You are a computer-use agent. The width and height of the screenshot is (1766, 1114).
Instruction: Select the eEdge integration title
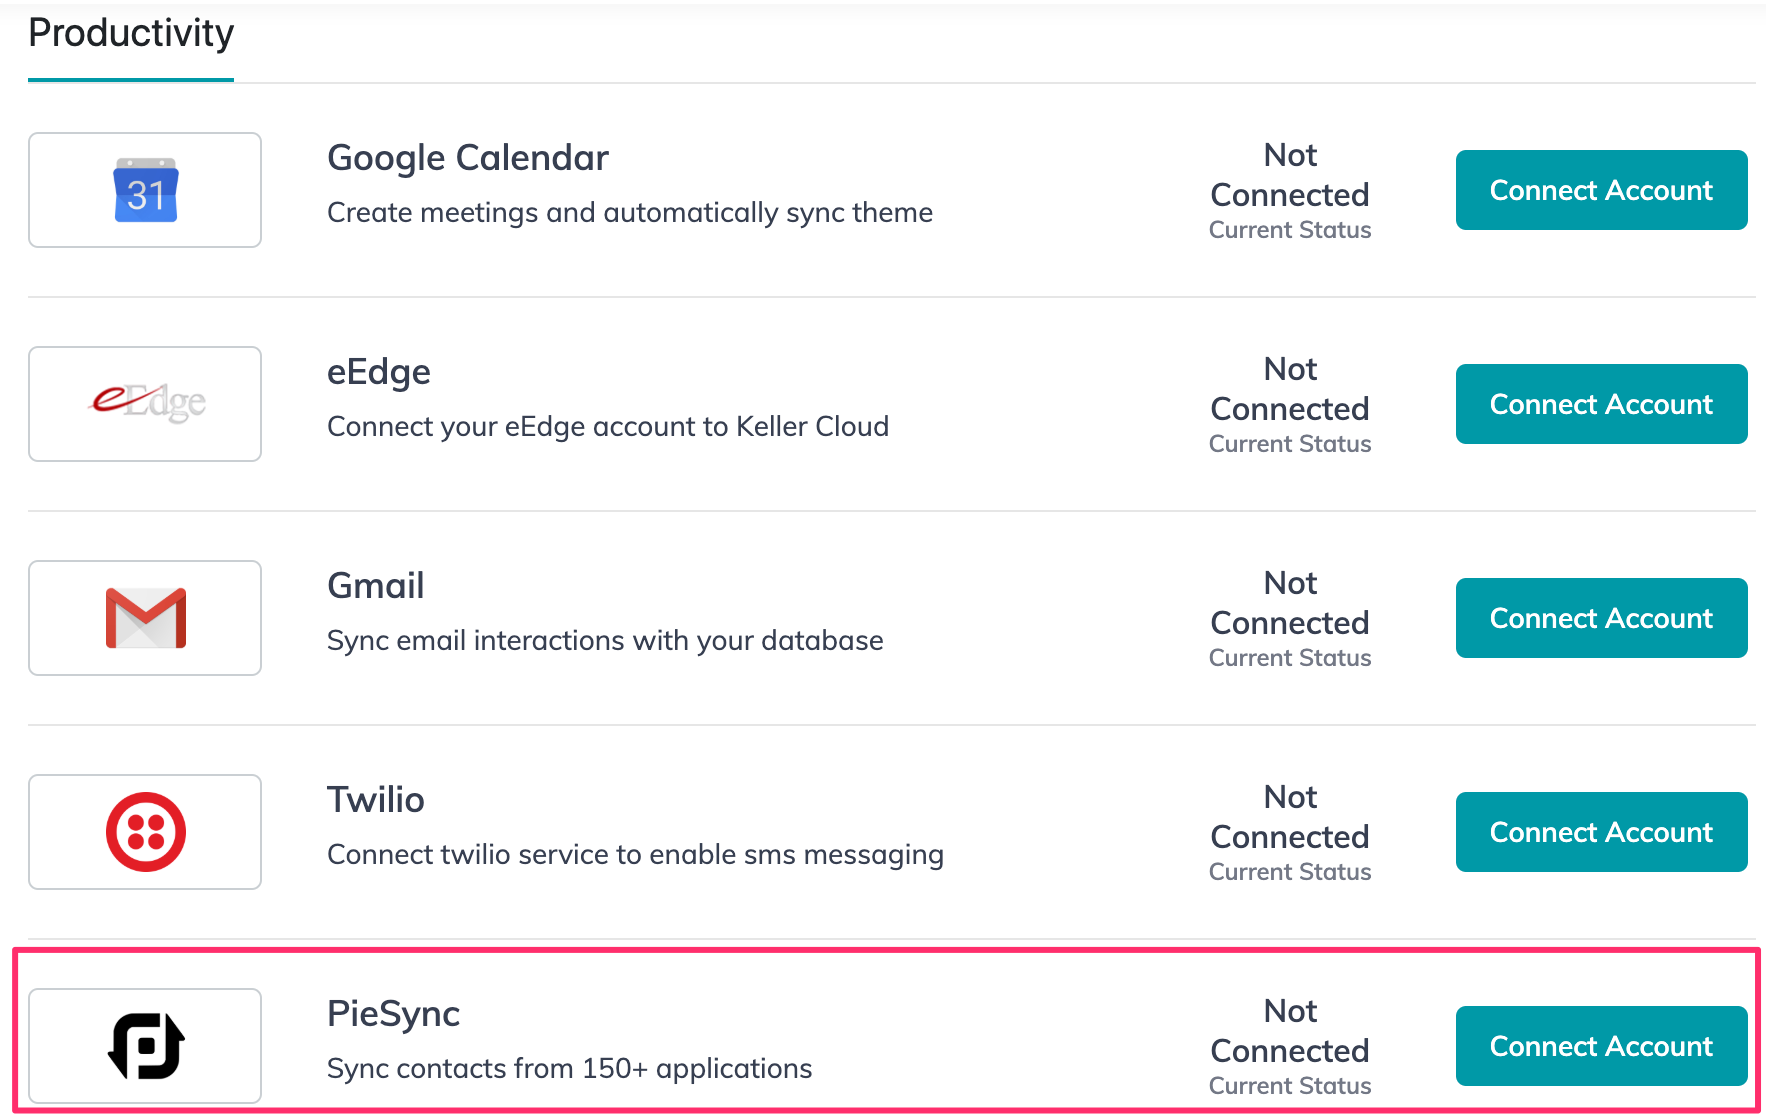(379, 372)
